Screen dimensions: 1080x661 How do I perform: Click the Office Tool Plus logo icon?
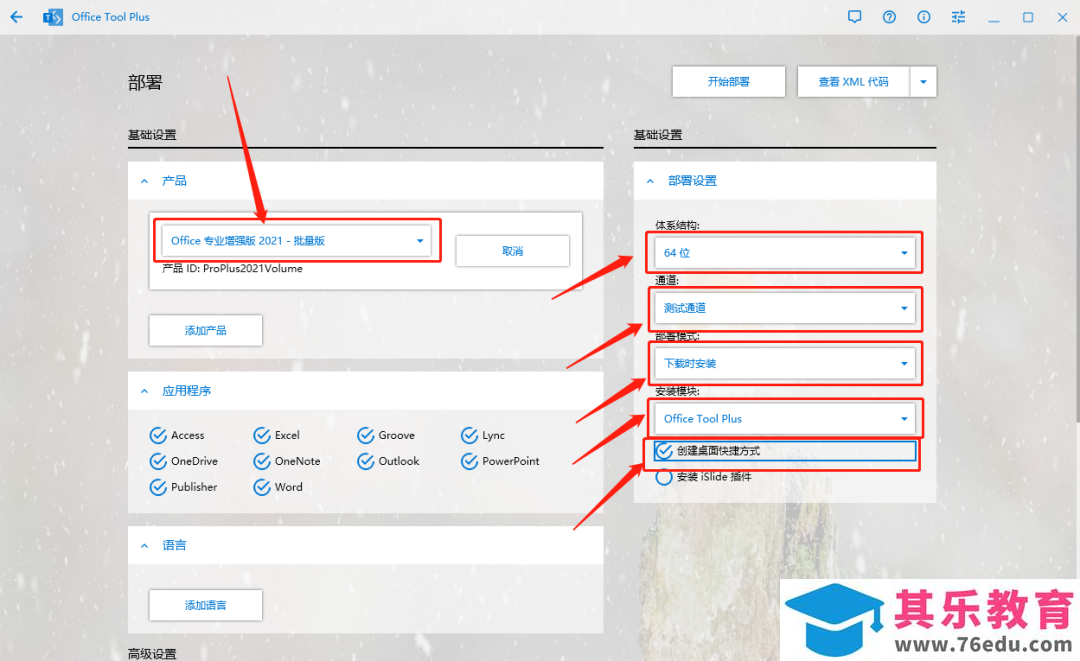52,17
